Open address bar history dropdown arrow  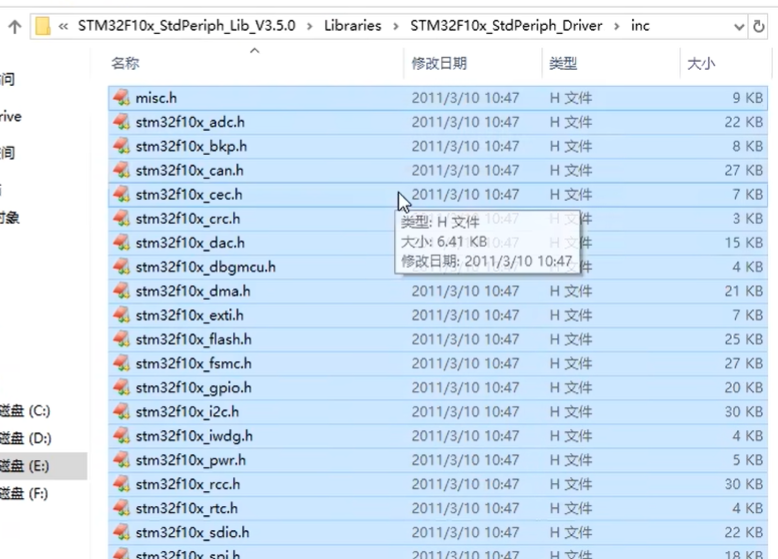pos(739,27)
